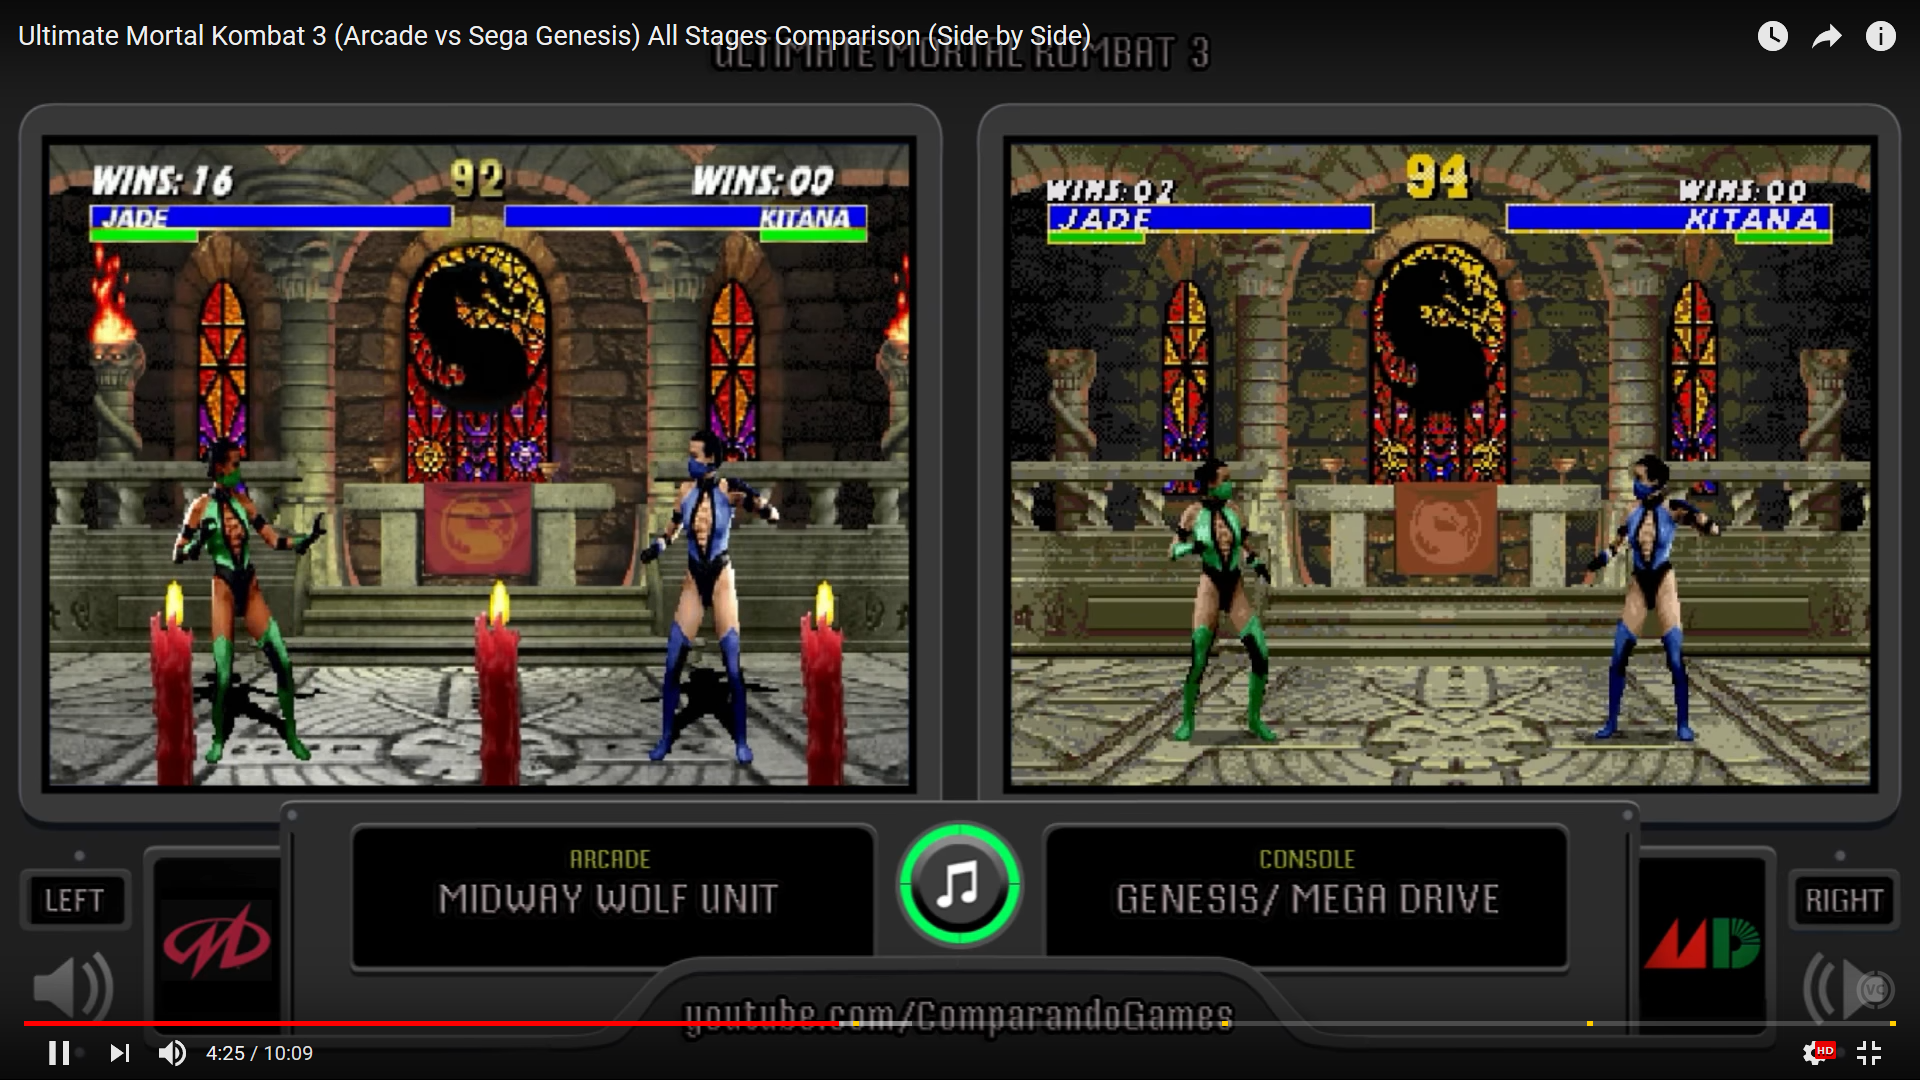Show video info cards icon
The width and height of the screenshot is (1920, 1080).
(x=1880, y=37)
